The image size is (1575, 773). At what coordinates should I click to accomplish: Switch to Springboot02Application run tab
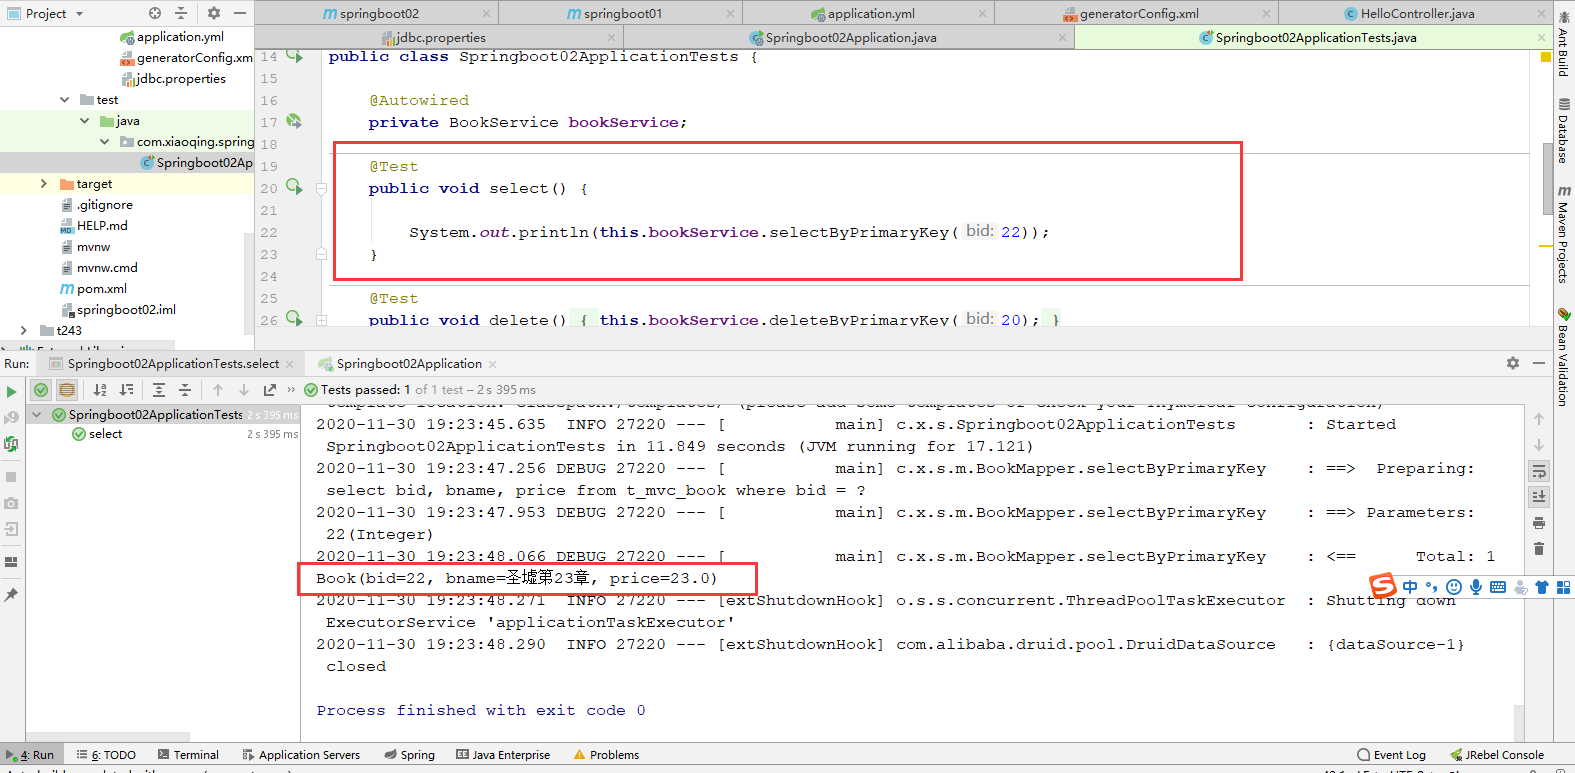tap(400, 363)
